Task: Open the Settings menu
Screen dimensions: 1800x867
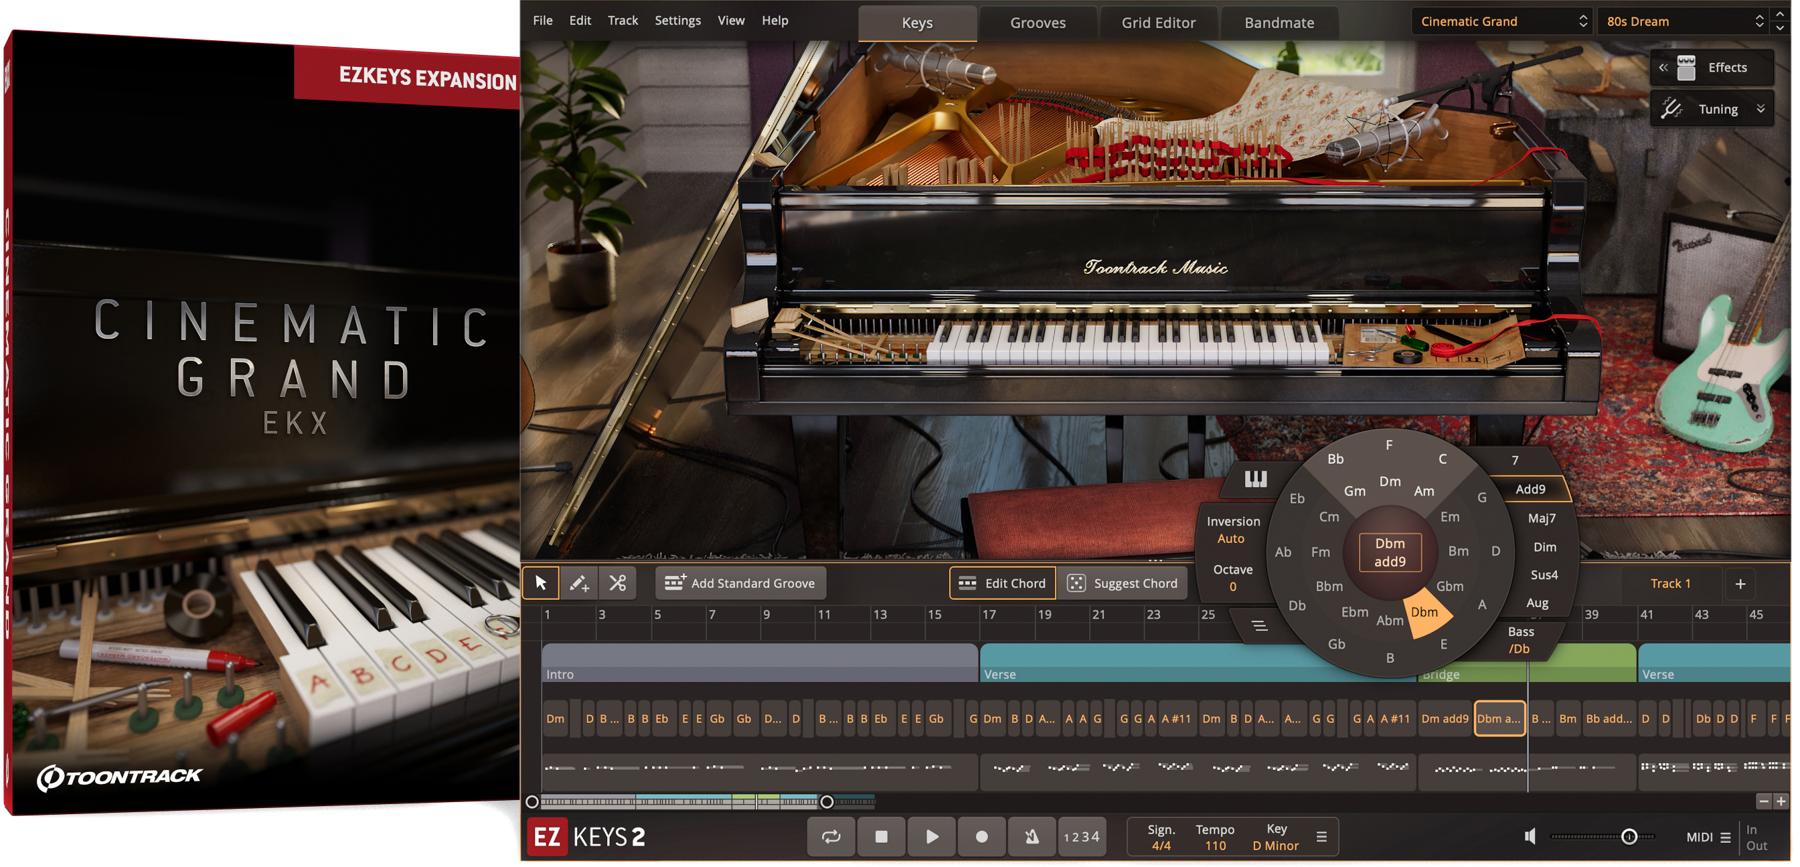Action: (678, 20)
